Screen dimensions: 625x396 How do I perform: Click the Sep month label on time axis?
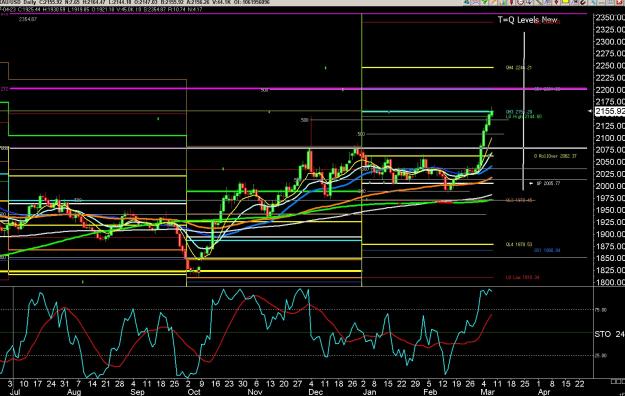coord(138,392)
